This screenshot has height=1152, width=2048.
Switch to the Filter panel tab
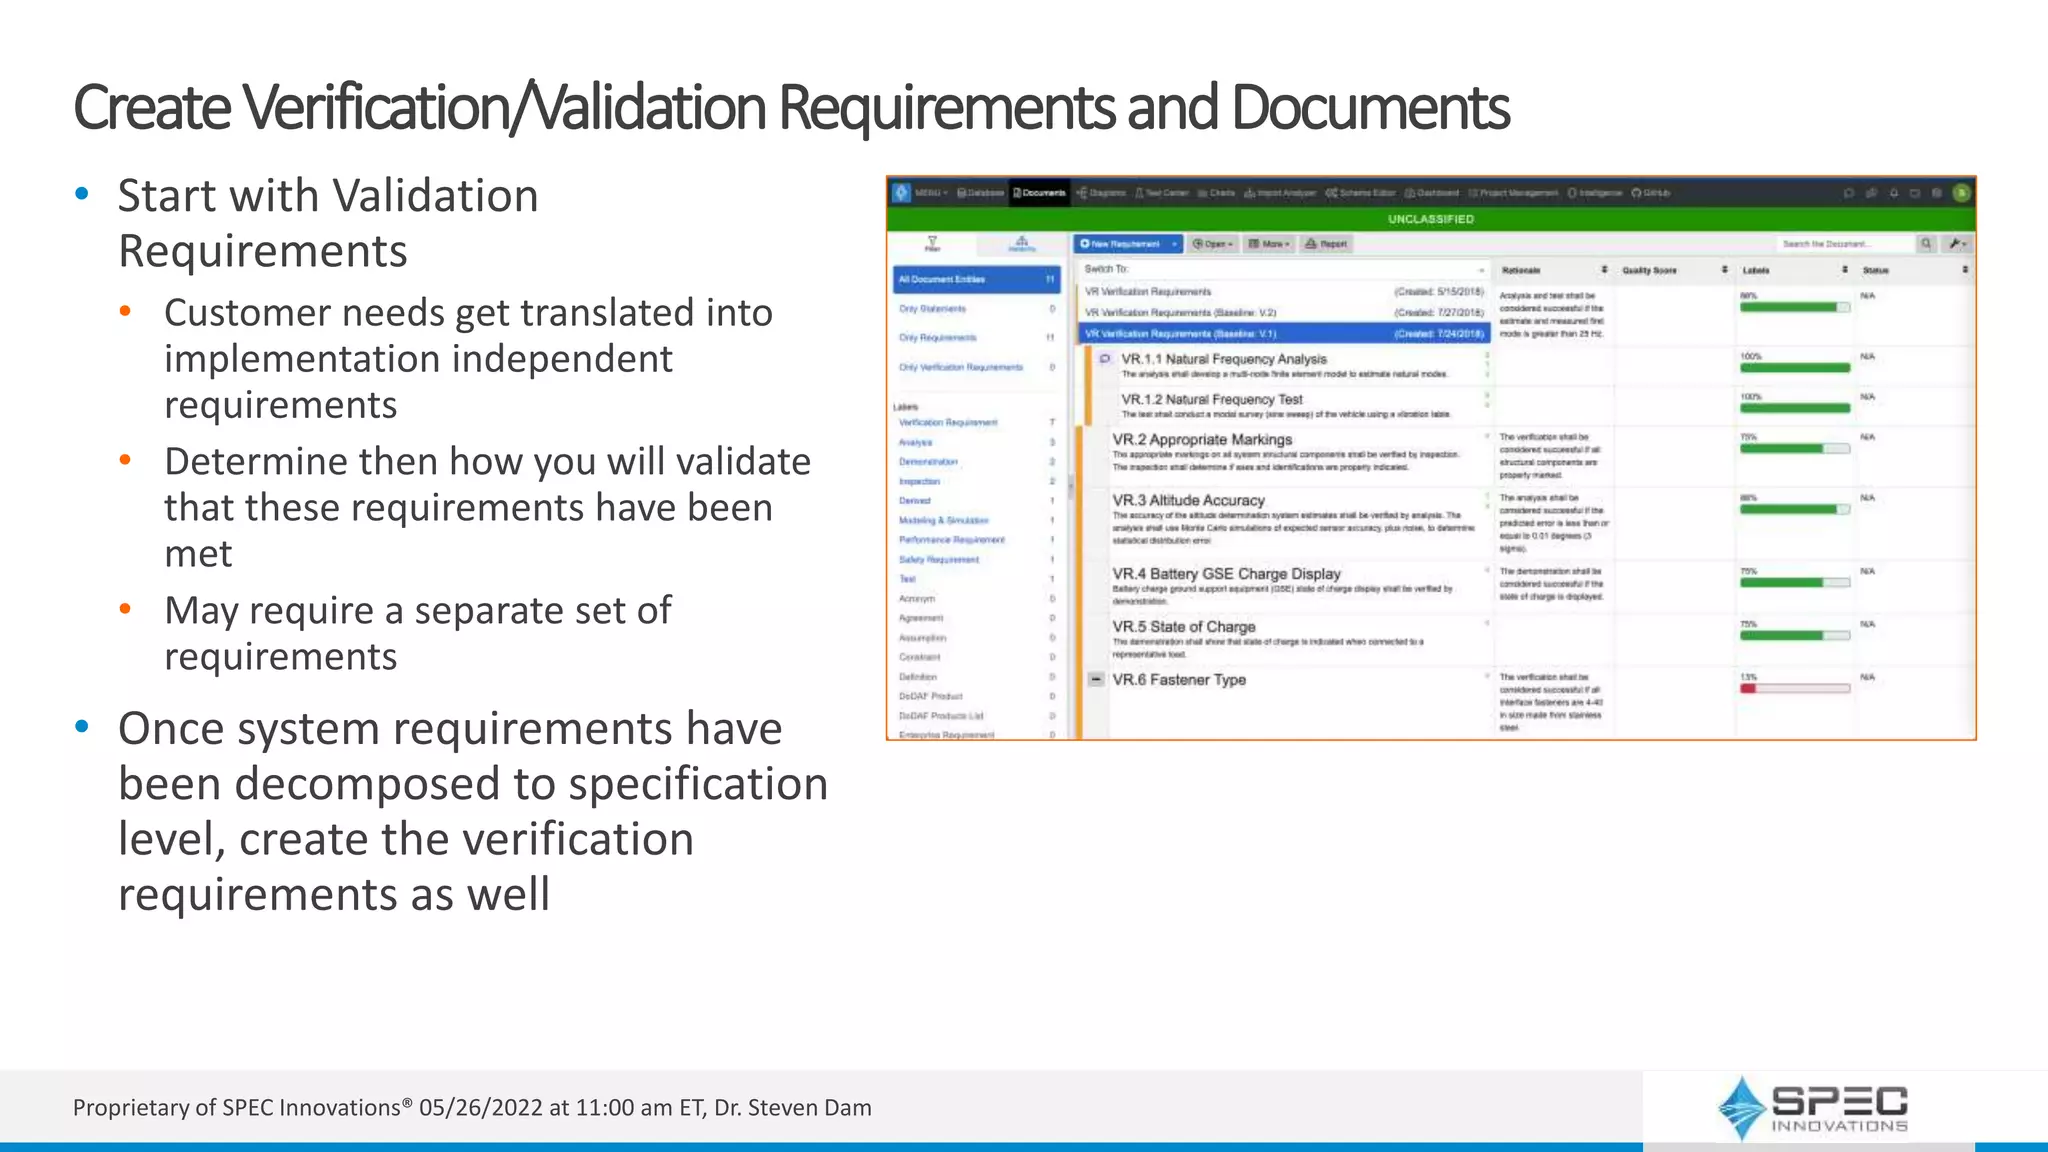click(x=932, y=244)
